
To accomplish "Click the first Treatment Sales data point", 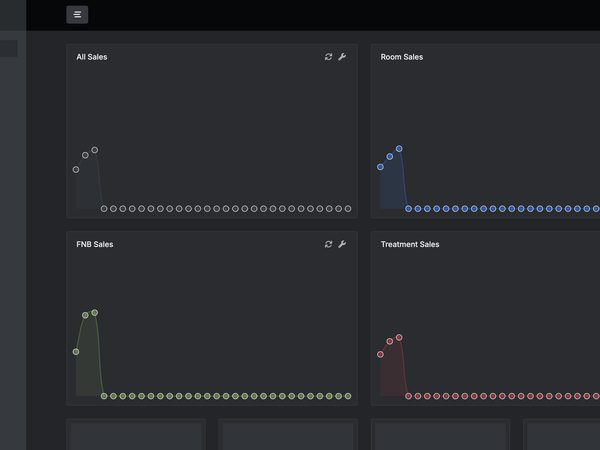I will tap(380, 354).
